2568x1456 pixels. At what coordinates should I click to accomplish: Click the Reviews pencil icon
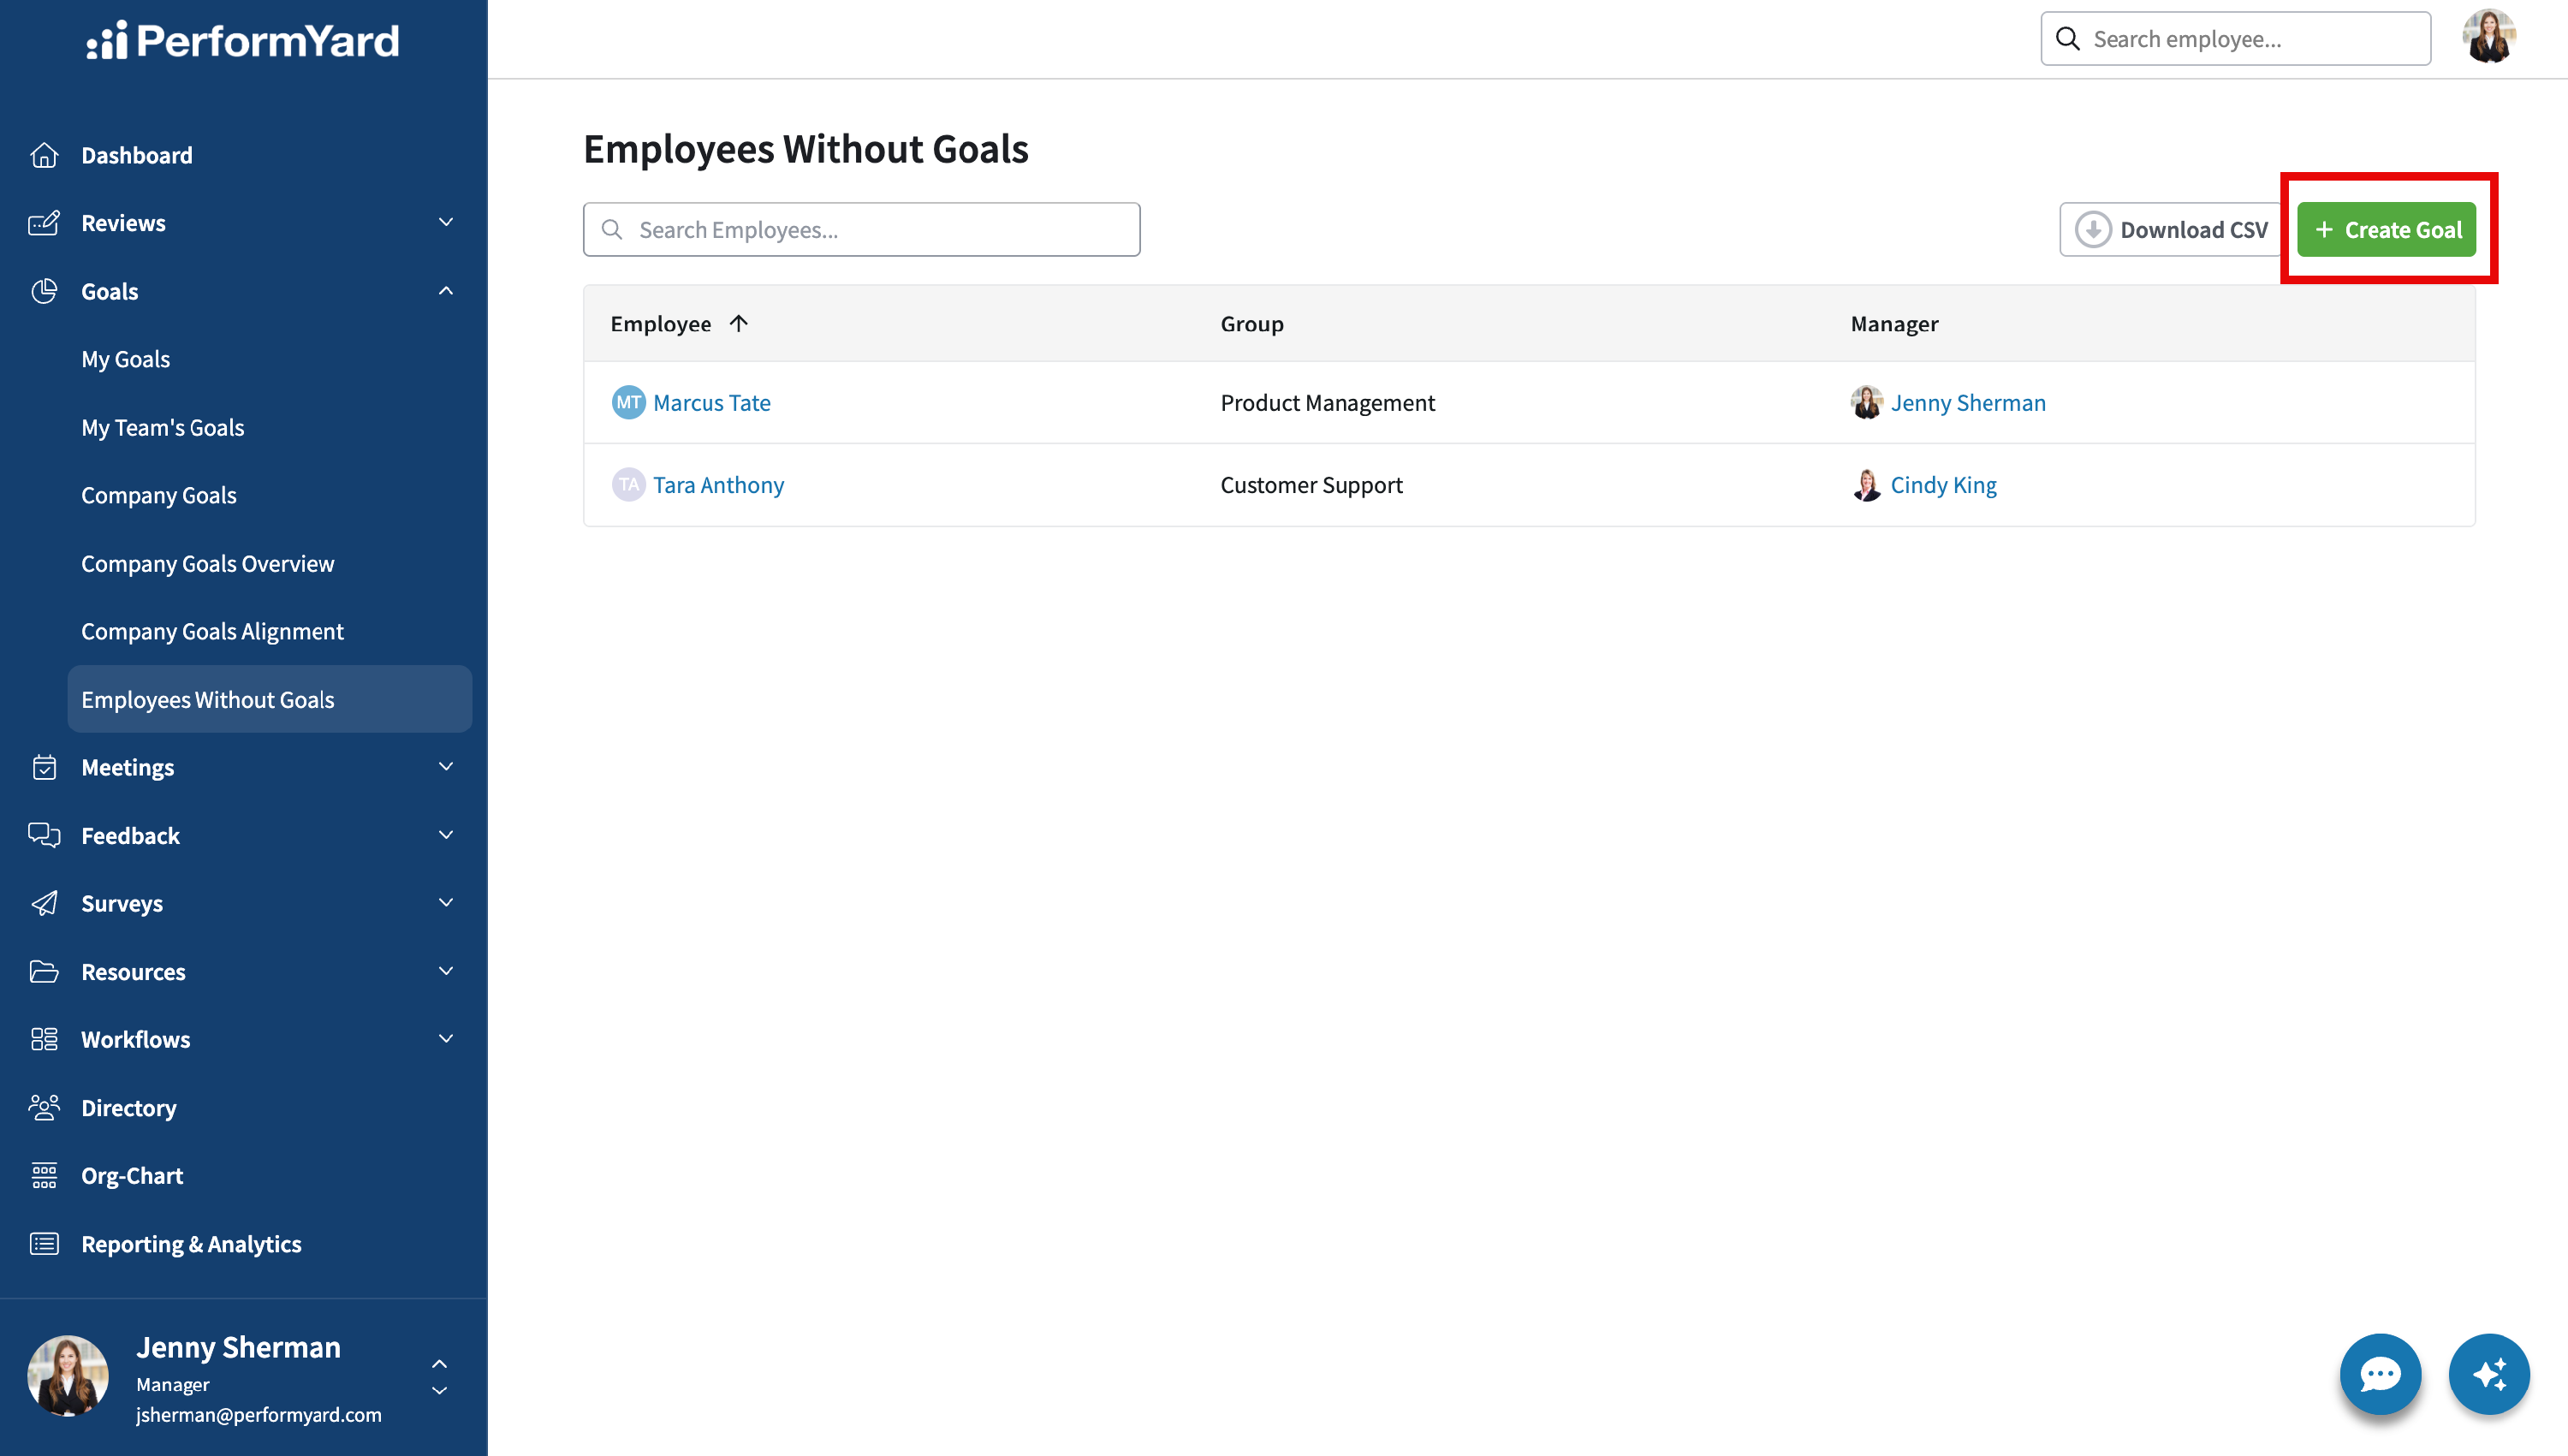44,223
